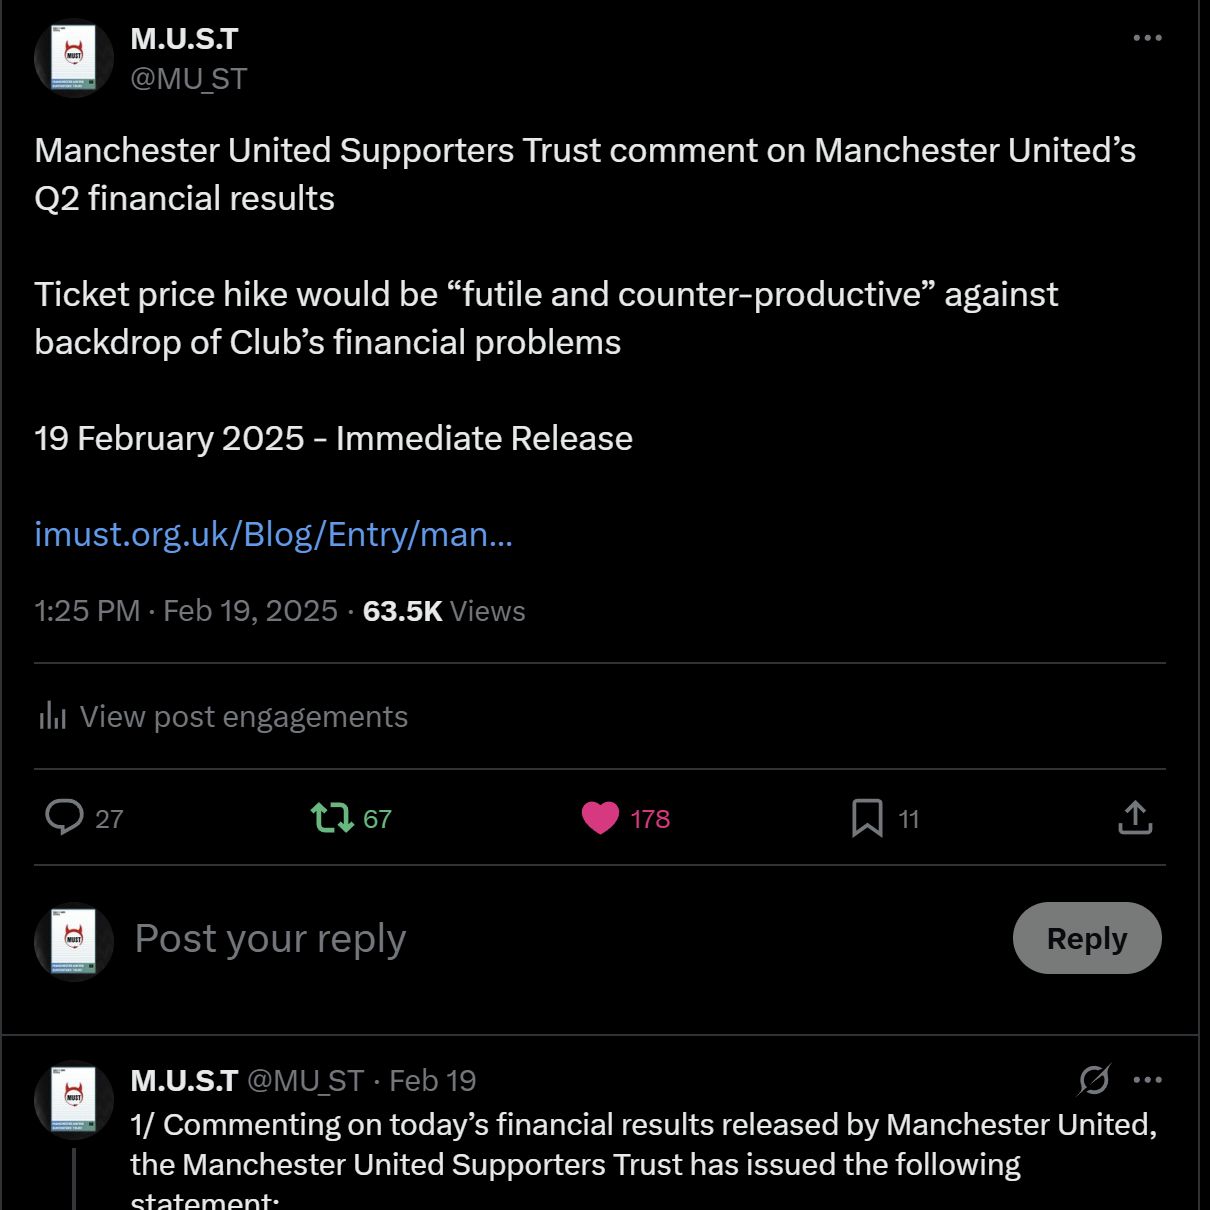Image resolution: width=1210 pixels, height=1210 pixels.
Task: View post engagements
Action: [243, 717]
